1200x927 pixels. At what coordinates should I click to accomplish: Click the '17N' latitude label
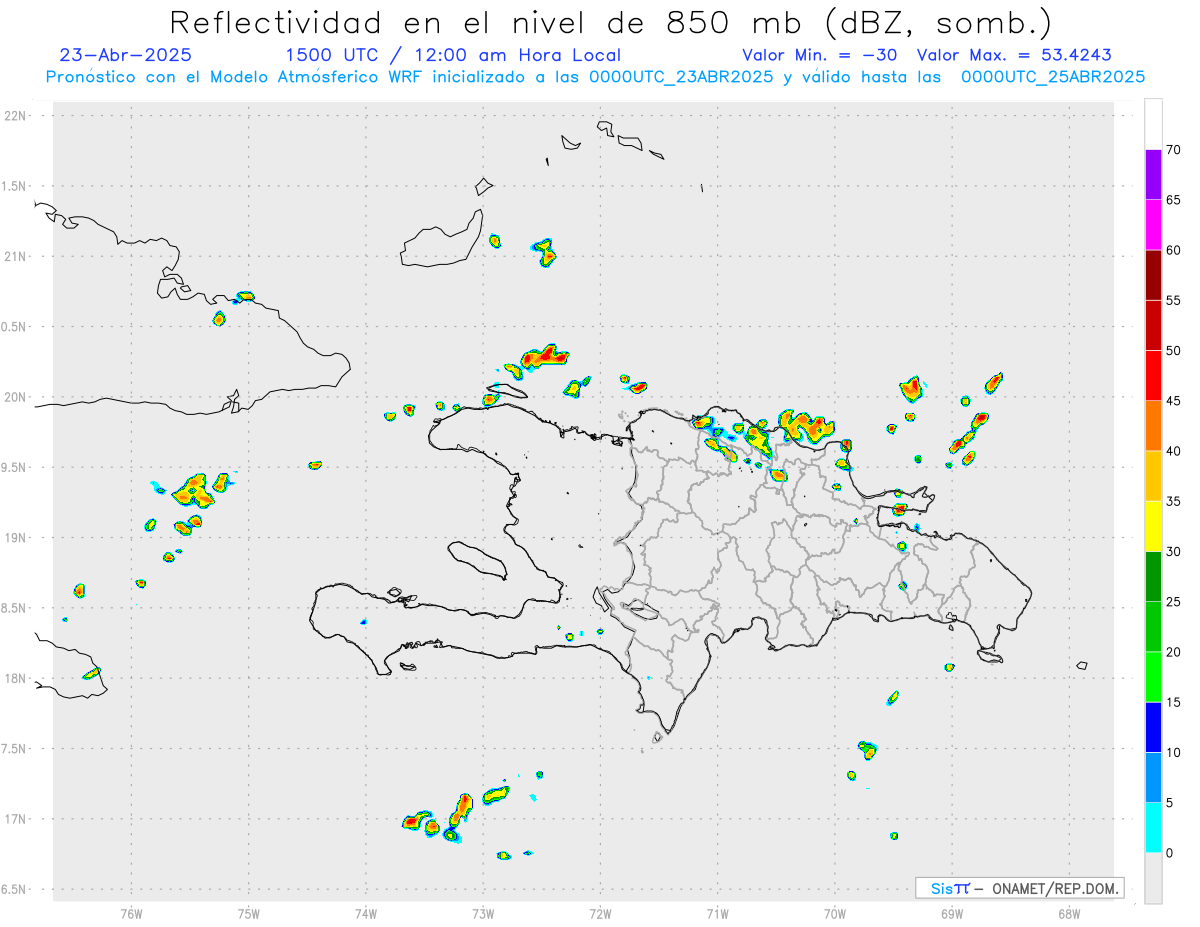pyautogui.click(x=17, y=819)
